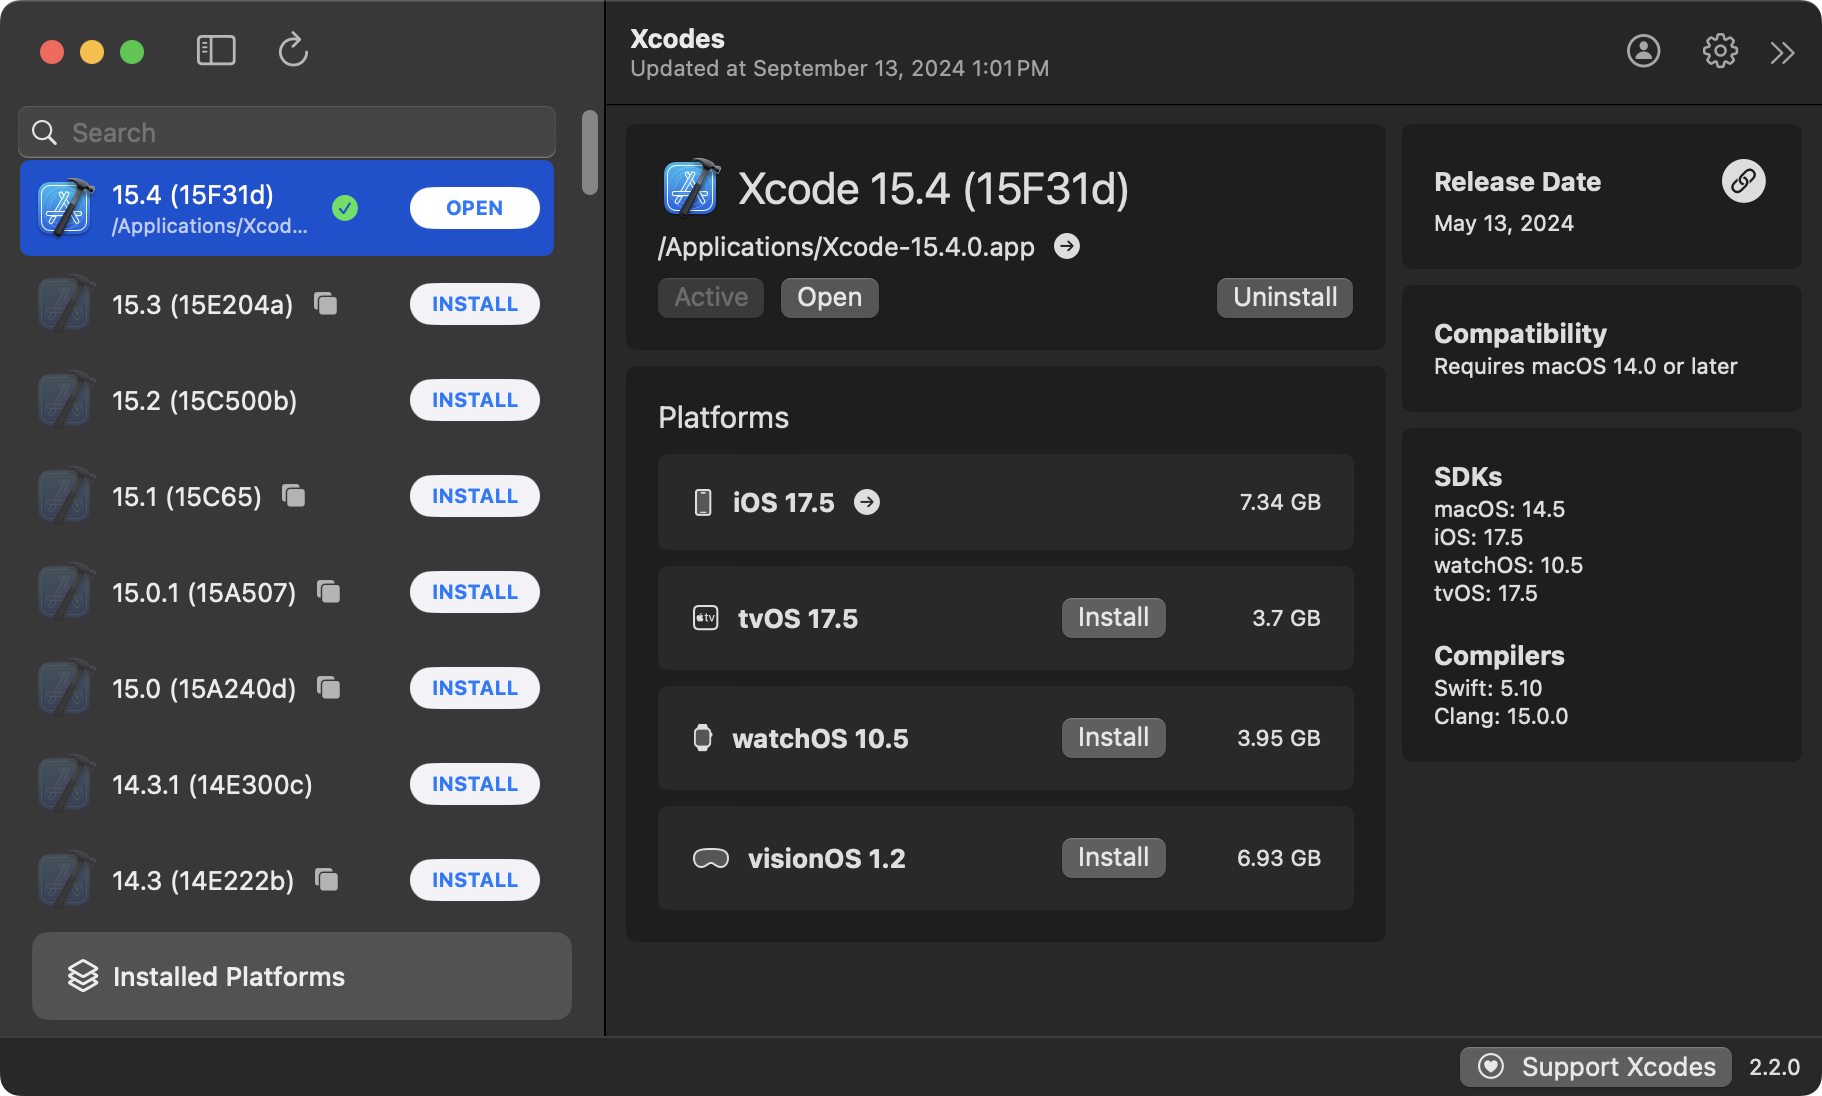Click the sidebar list scrollbar

point(590,153)
